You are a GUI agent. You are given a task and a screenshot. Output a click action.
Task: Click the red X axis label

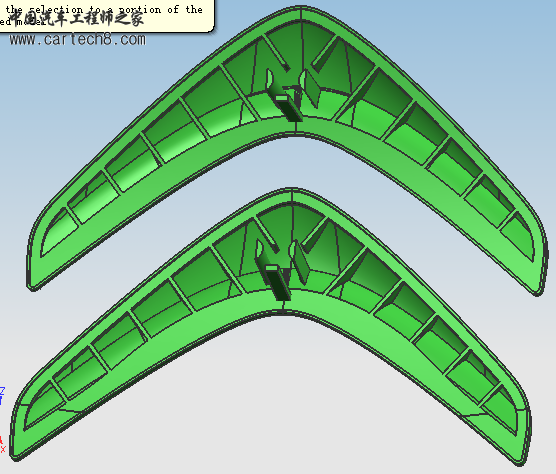click(x=2, y=449)
